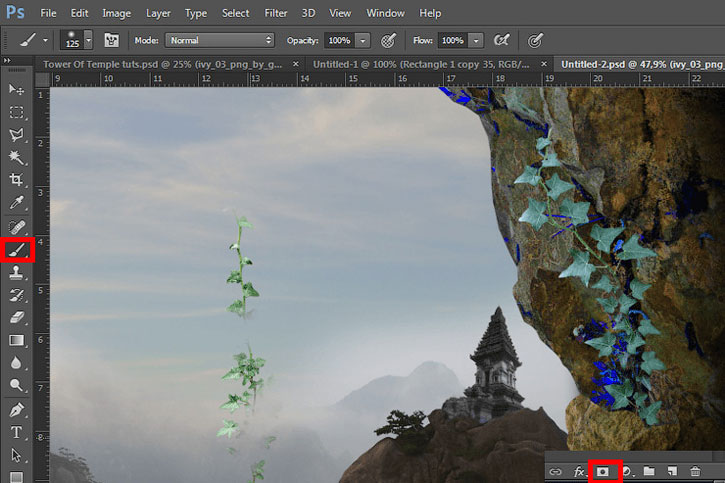Open the Edit menu
This screenshot has height=483, width=725.
pos(79,13)
